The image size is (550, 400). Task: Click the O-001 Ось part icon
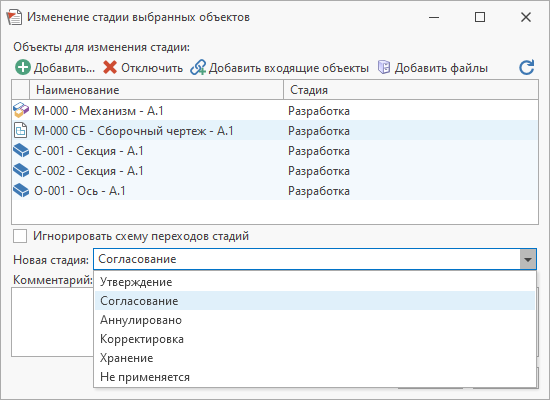(21, 190)
